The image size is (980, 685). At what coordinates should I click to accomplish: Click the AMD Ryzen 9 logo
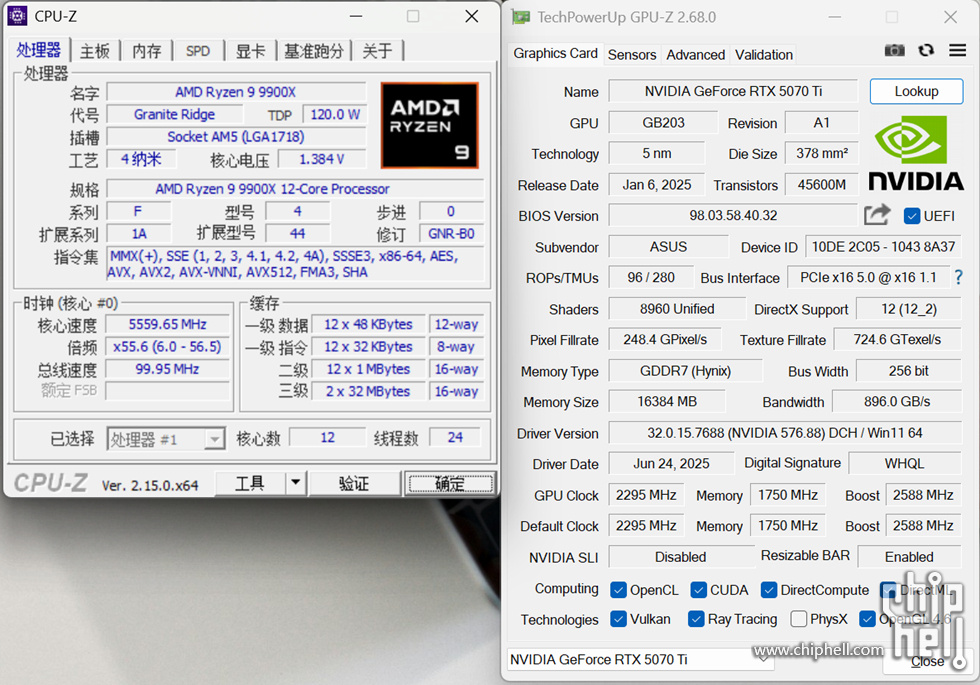pos(430,125)
